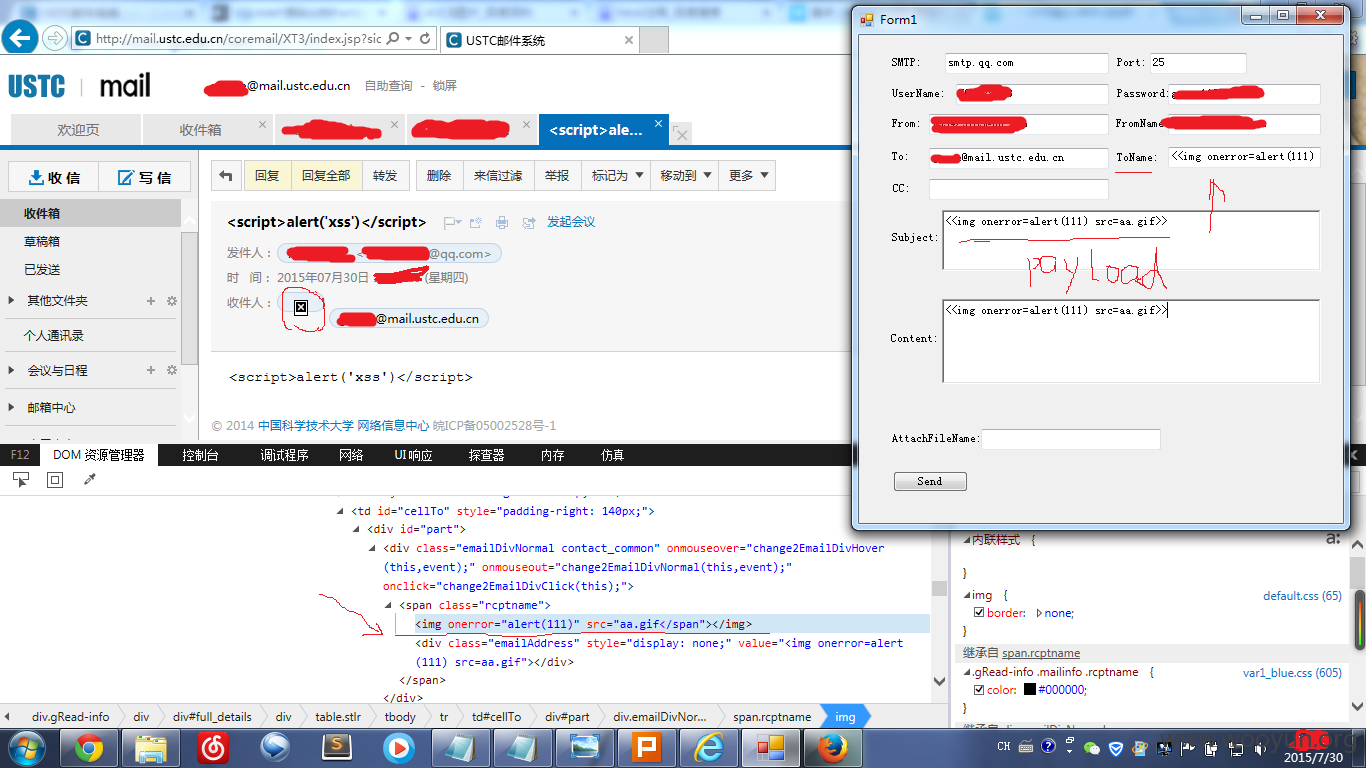The width and height of the screenshot is (1366, 768).
Task: Select the td#cellTo breadcrumb
Action: pos(497,717)
